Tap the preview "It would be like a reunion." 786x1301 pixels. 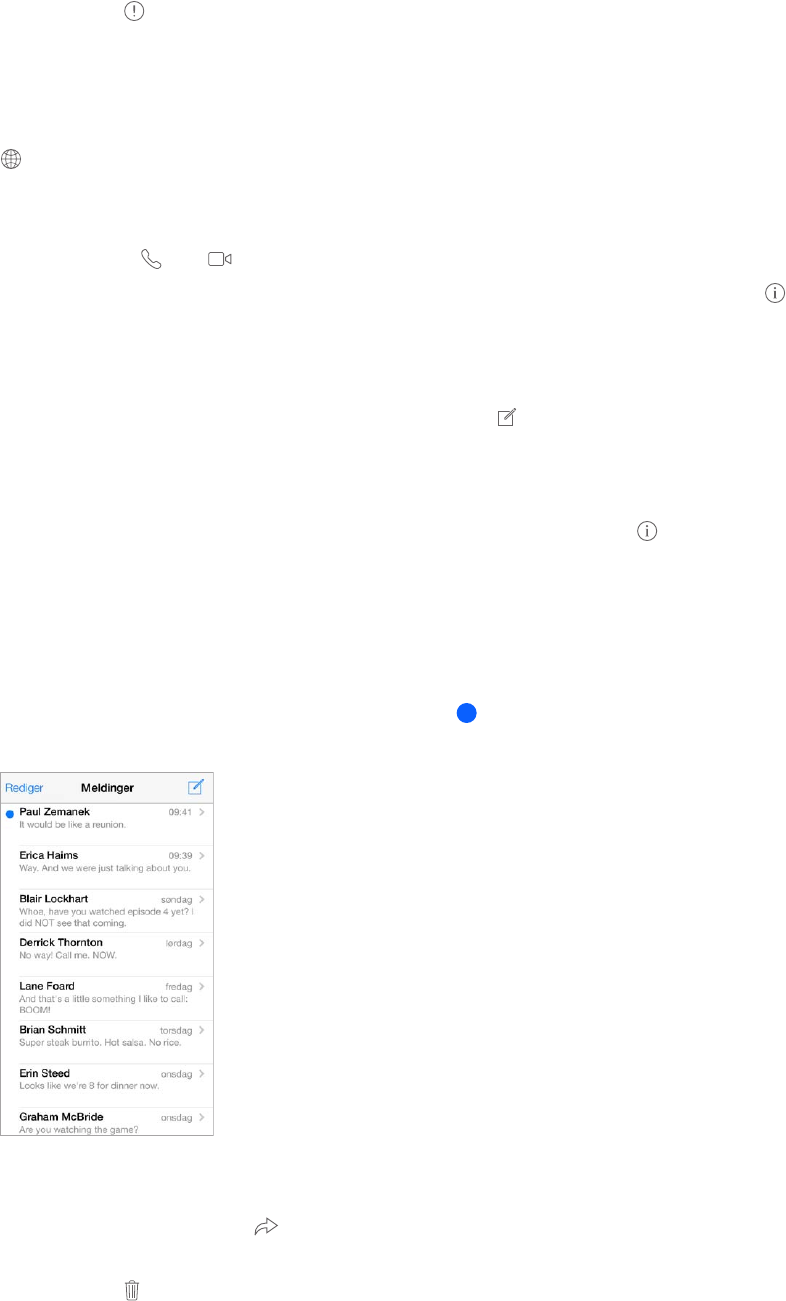click(x=72, y=825)
